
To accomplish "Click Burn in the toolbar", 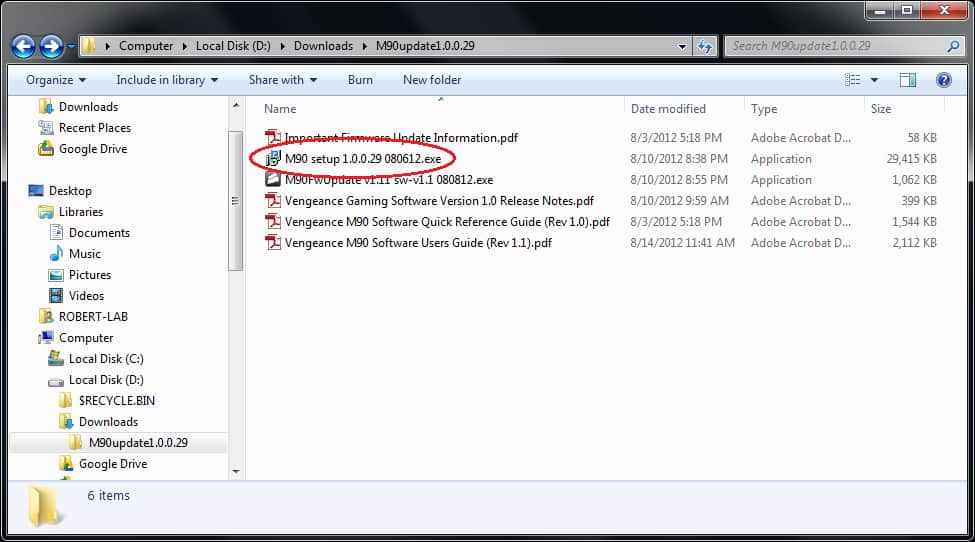I will point(360,80).
